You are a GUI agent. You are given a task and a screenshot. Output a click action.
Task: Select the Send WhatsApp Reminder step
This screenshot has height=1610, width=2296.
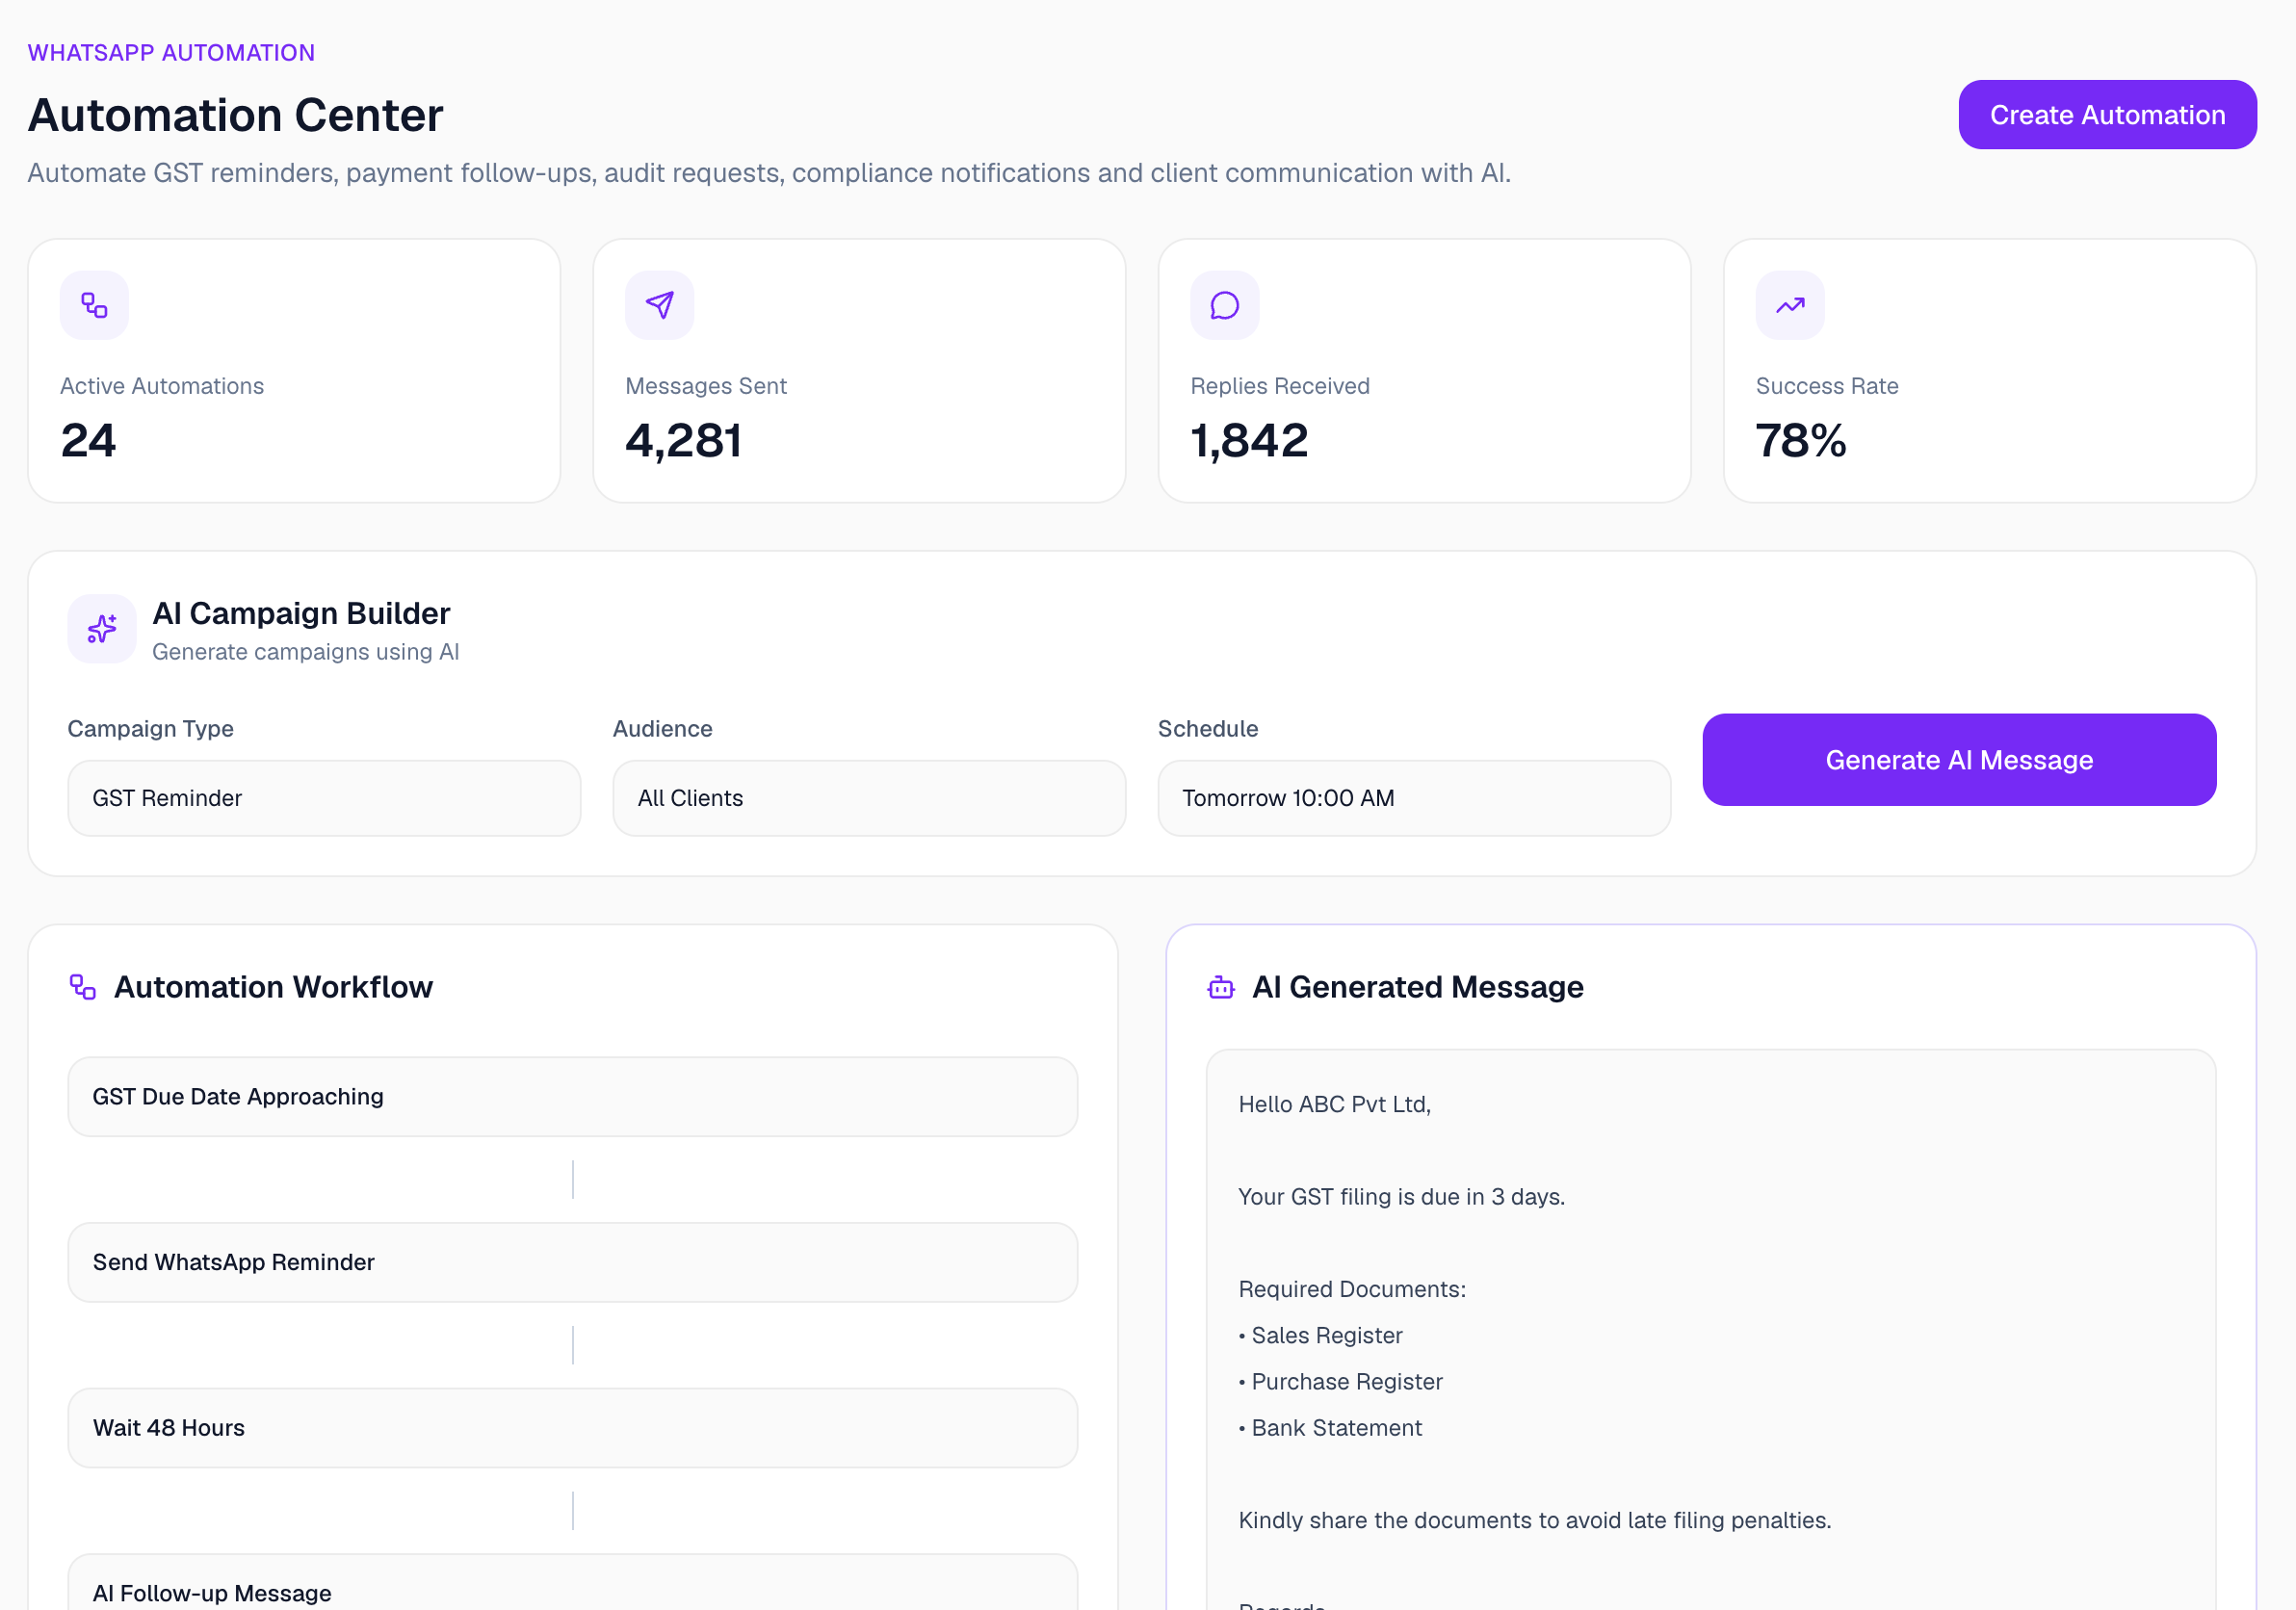(573, 1262)
